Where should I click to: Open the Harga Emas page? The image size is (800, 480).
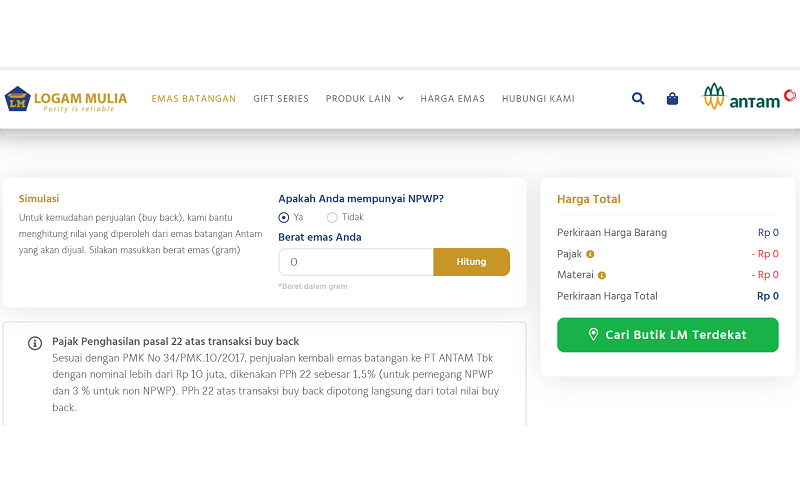452,99
